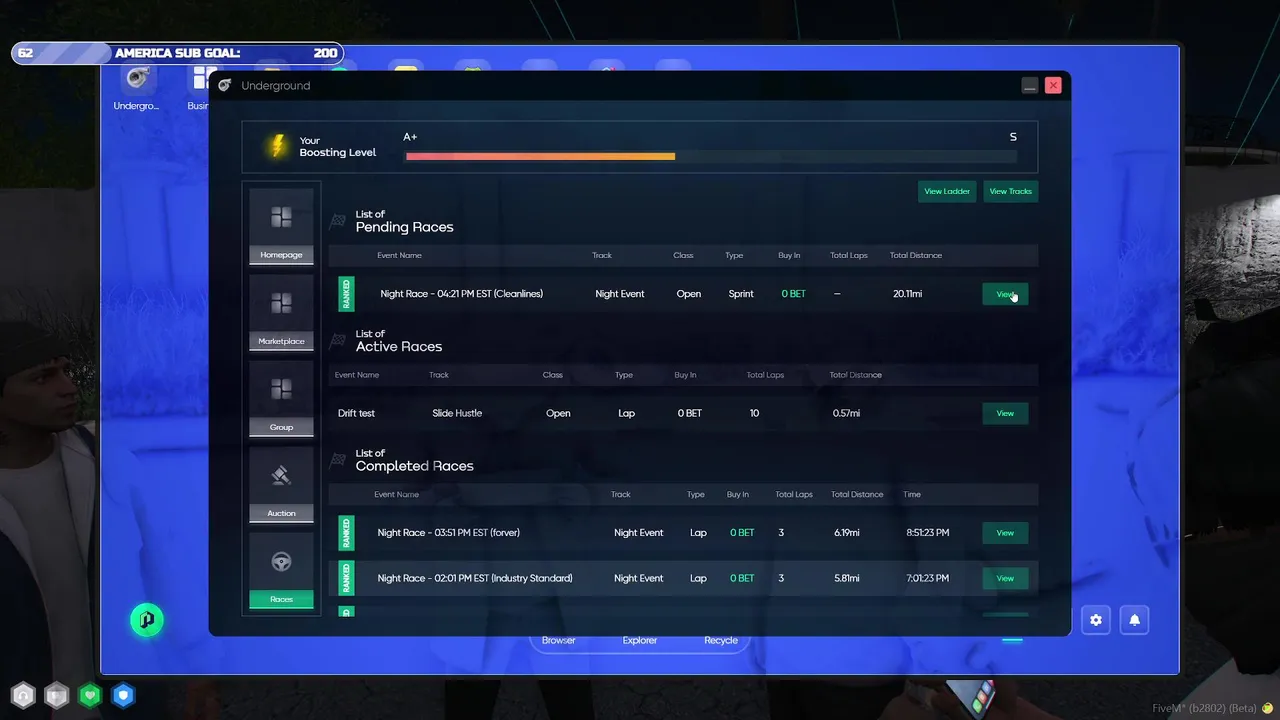Click the '0.57mi' distance value
This screenshot has width=1280, height=720.
(x=846, y=413)
